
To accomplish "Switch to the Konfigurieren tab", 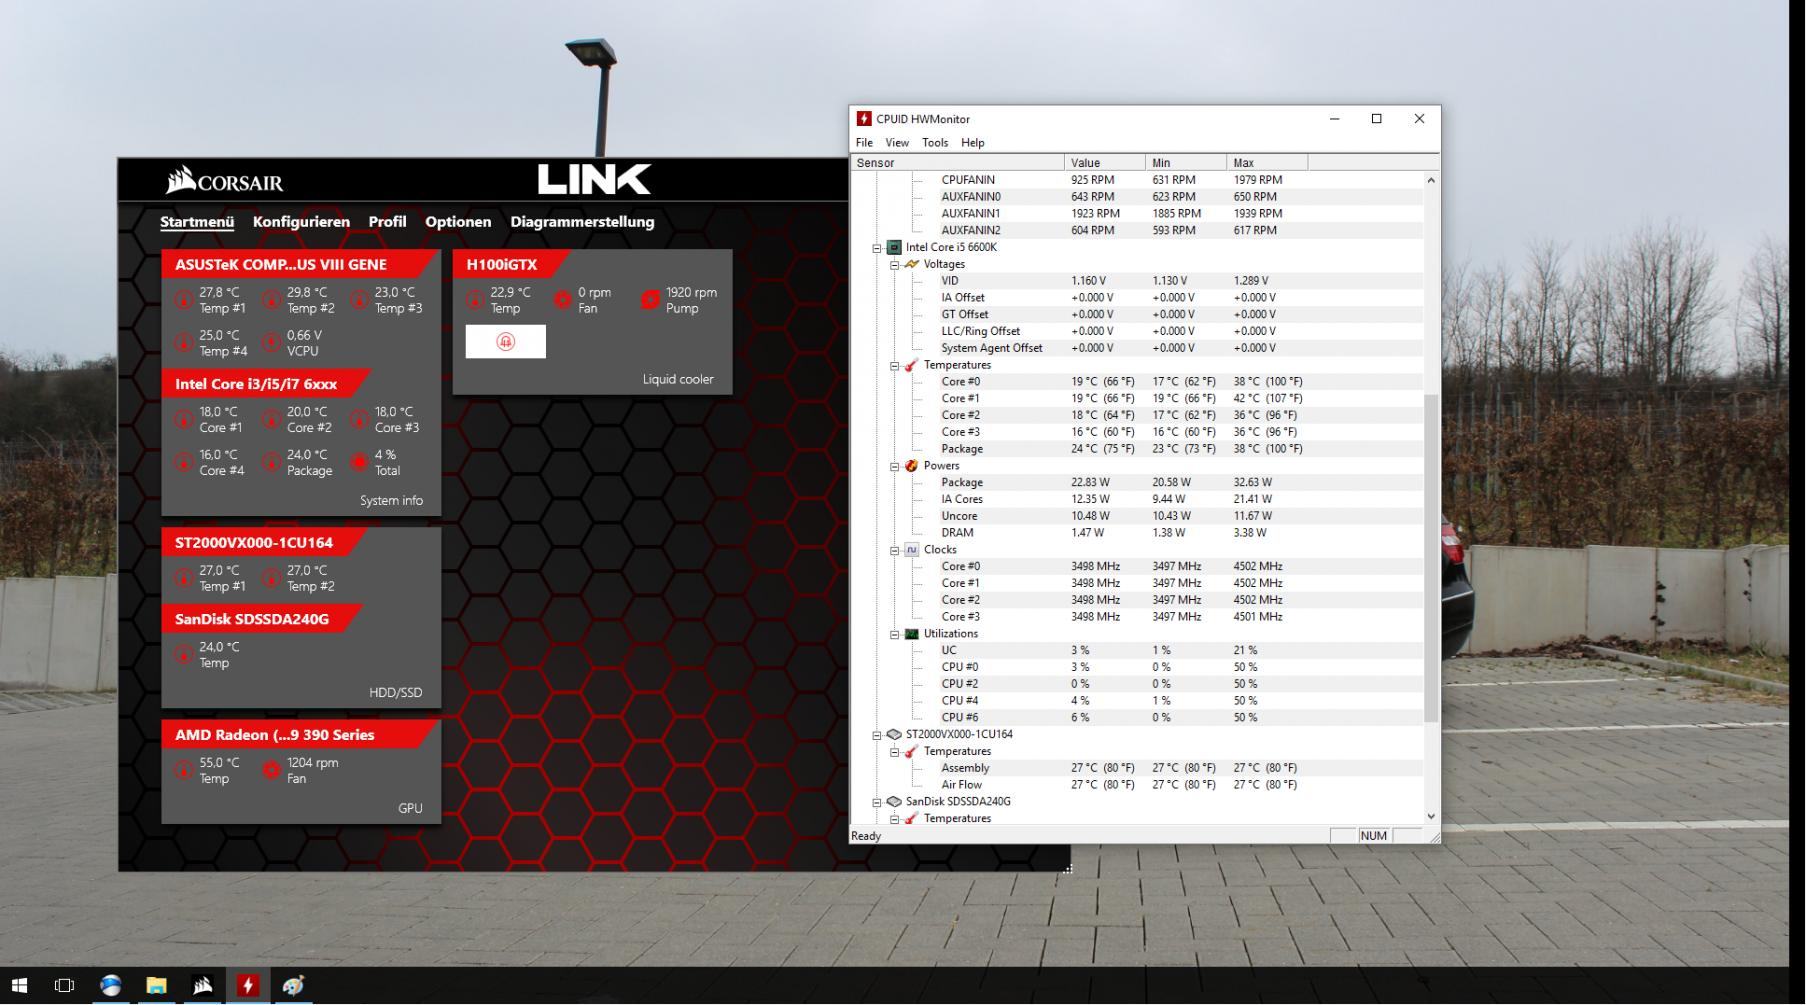I will (x=301, y=222).
